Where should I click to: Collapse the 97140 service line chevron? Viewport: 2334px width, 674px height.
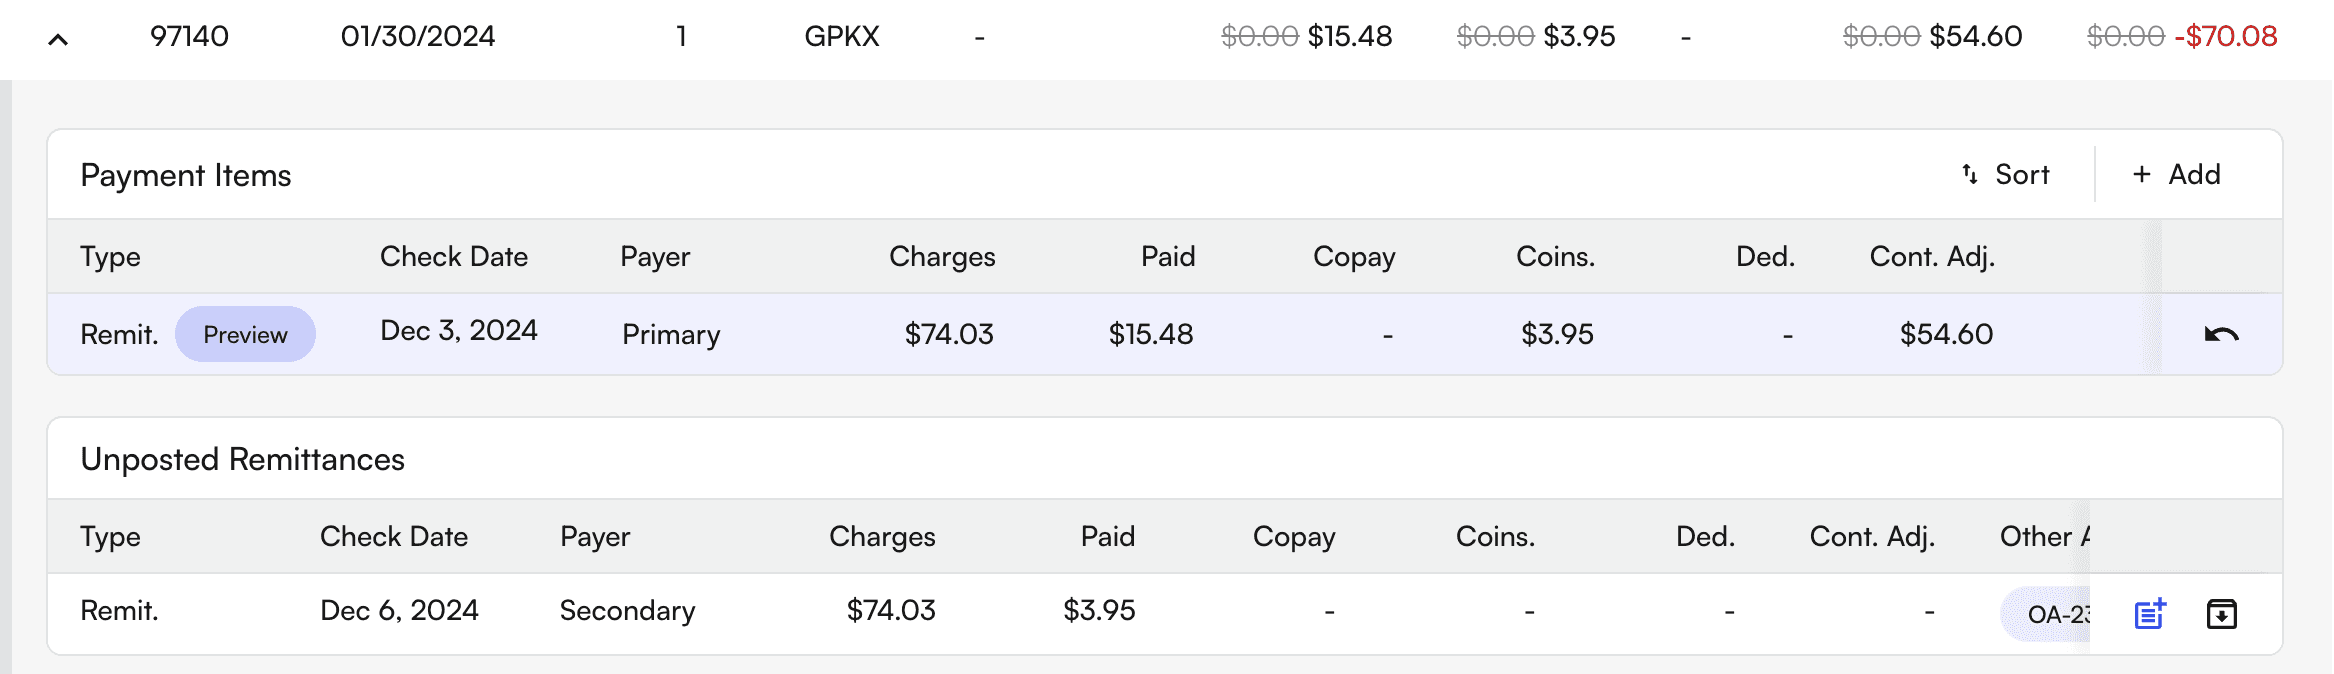click(58, 40)
